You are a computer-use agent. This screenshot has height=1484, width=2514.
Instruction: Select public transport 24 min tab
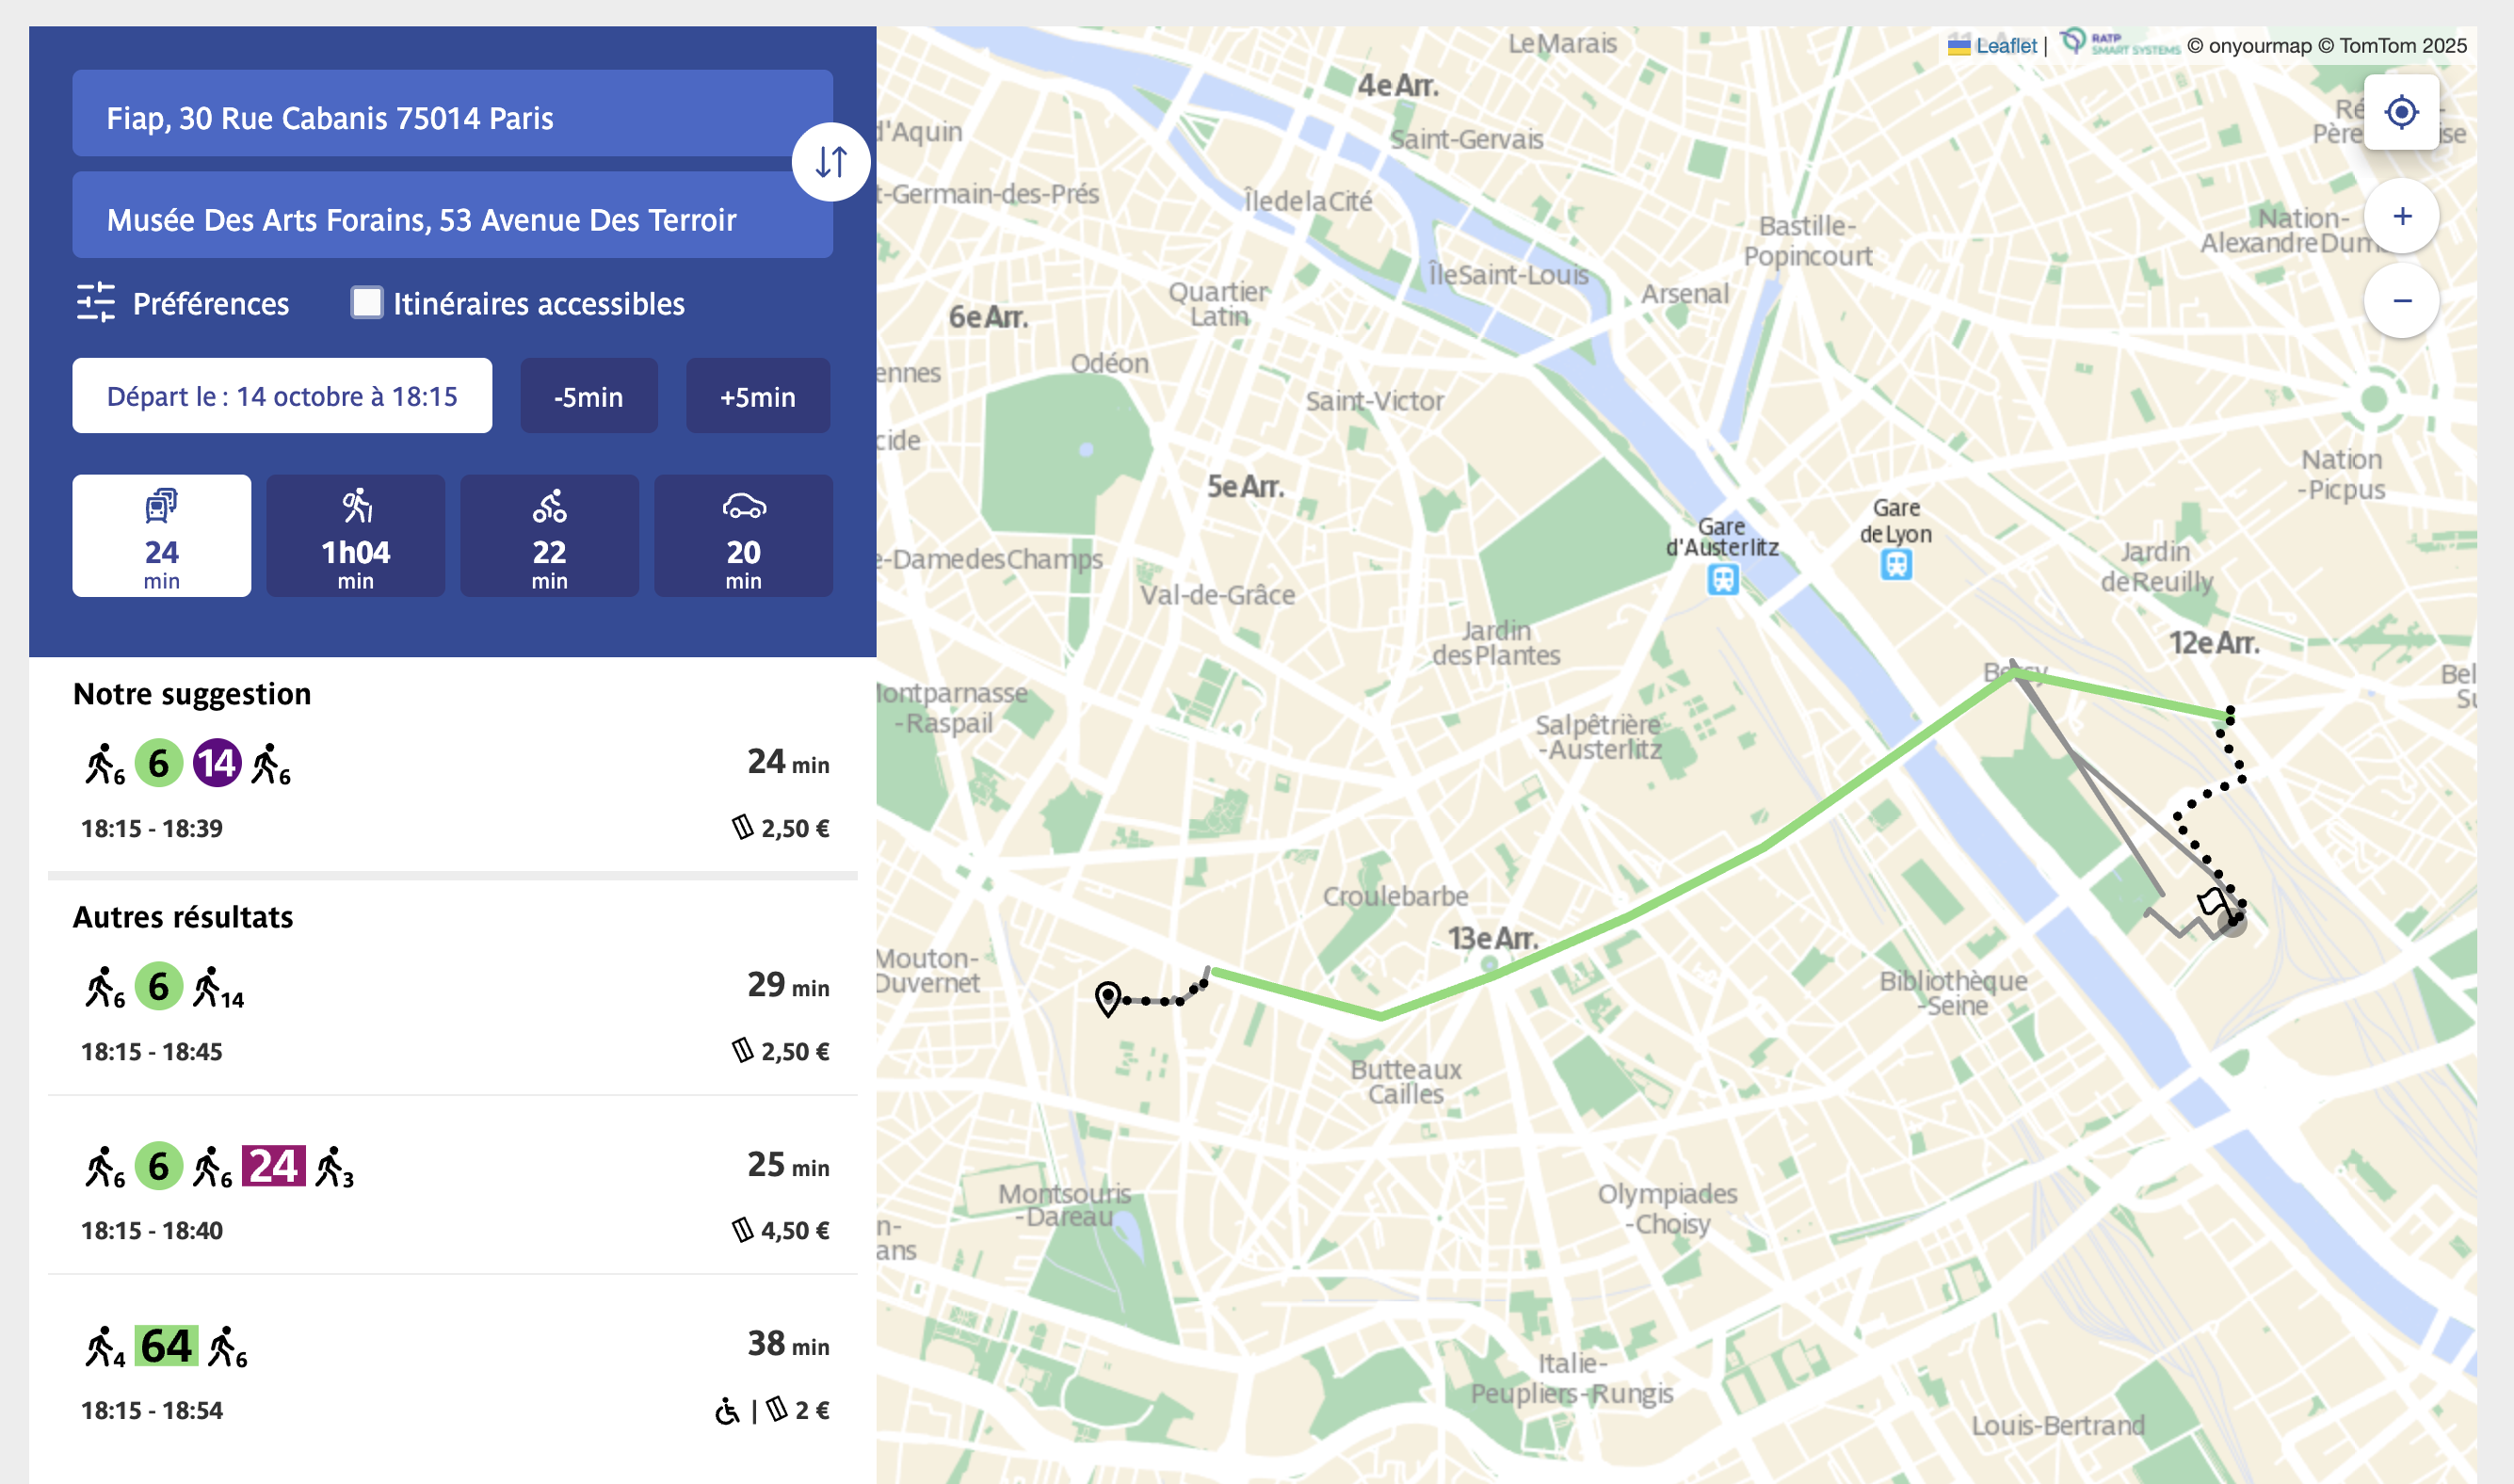tap(161, 536)
